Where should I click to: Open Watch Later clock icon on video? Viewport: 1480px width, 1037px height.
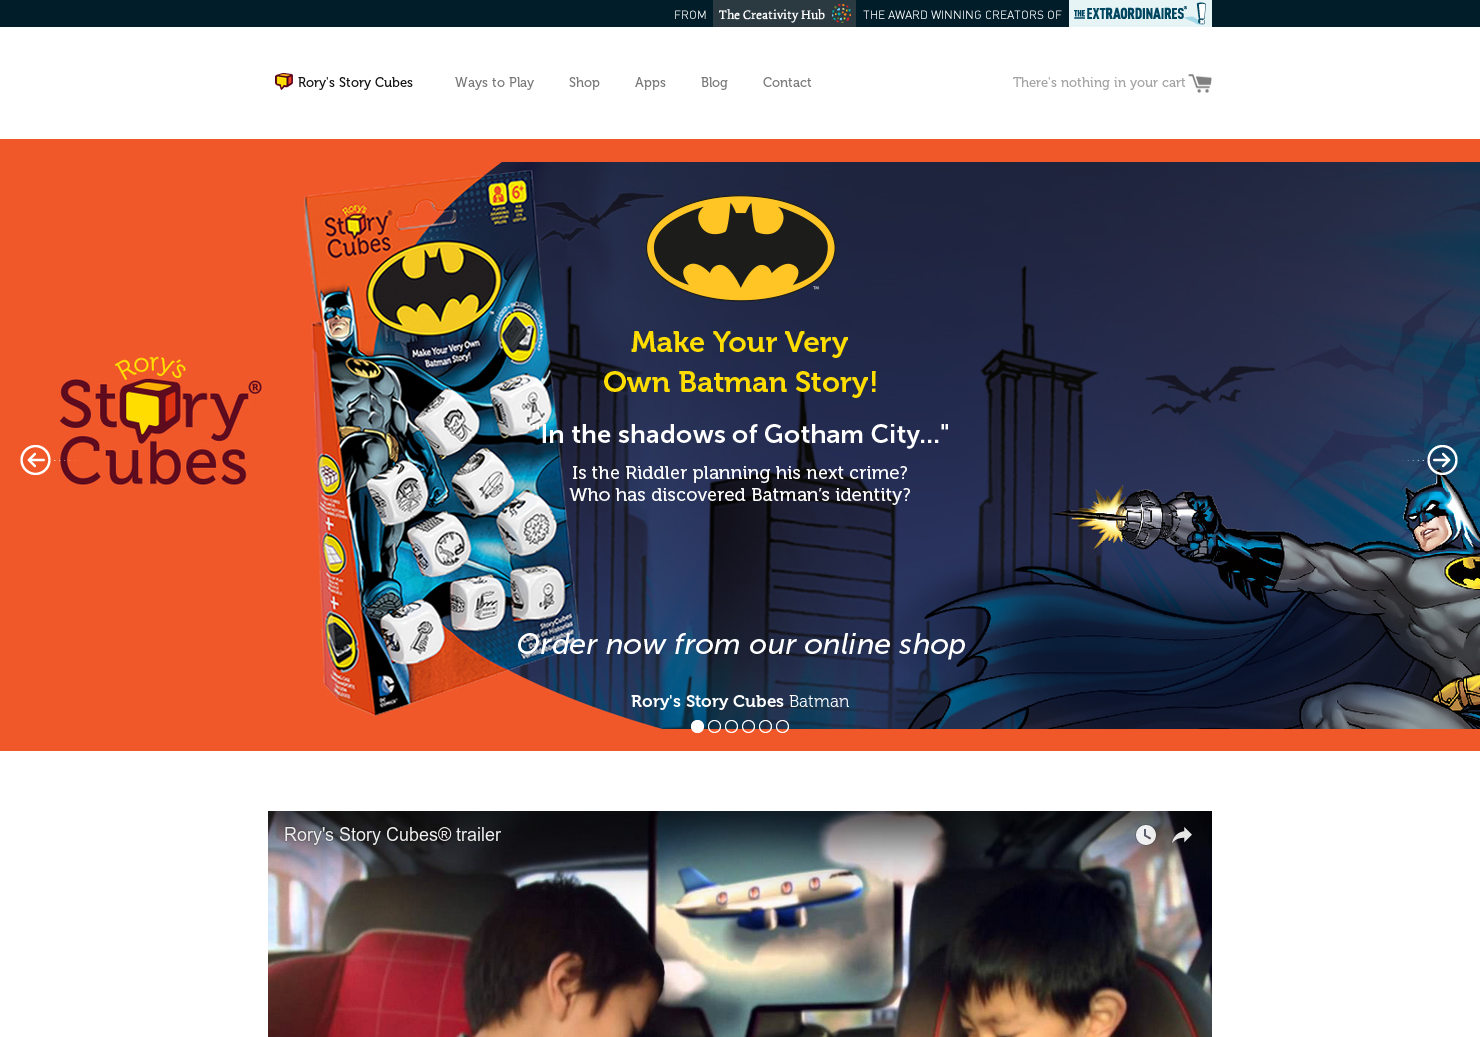(1146, 835)
